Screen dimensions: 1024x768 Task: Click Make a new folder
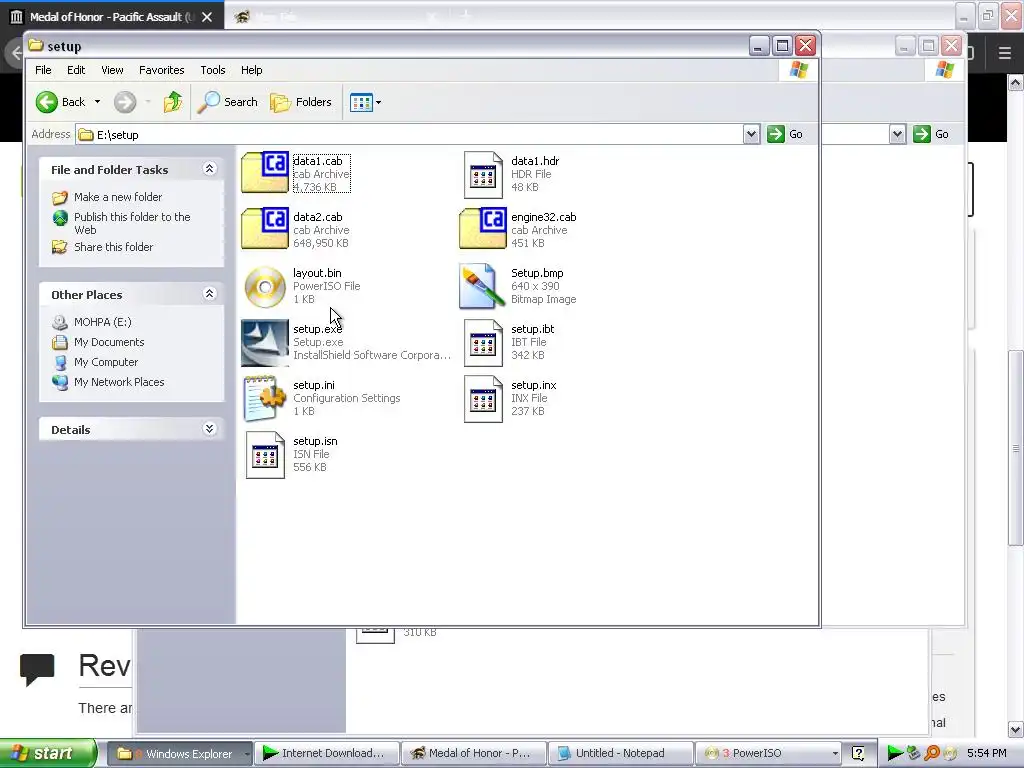click(x=118, y=197)
